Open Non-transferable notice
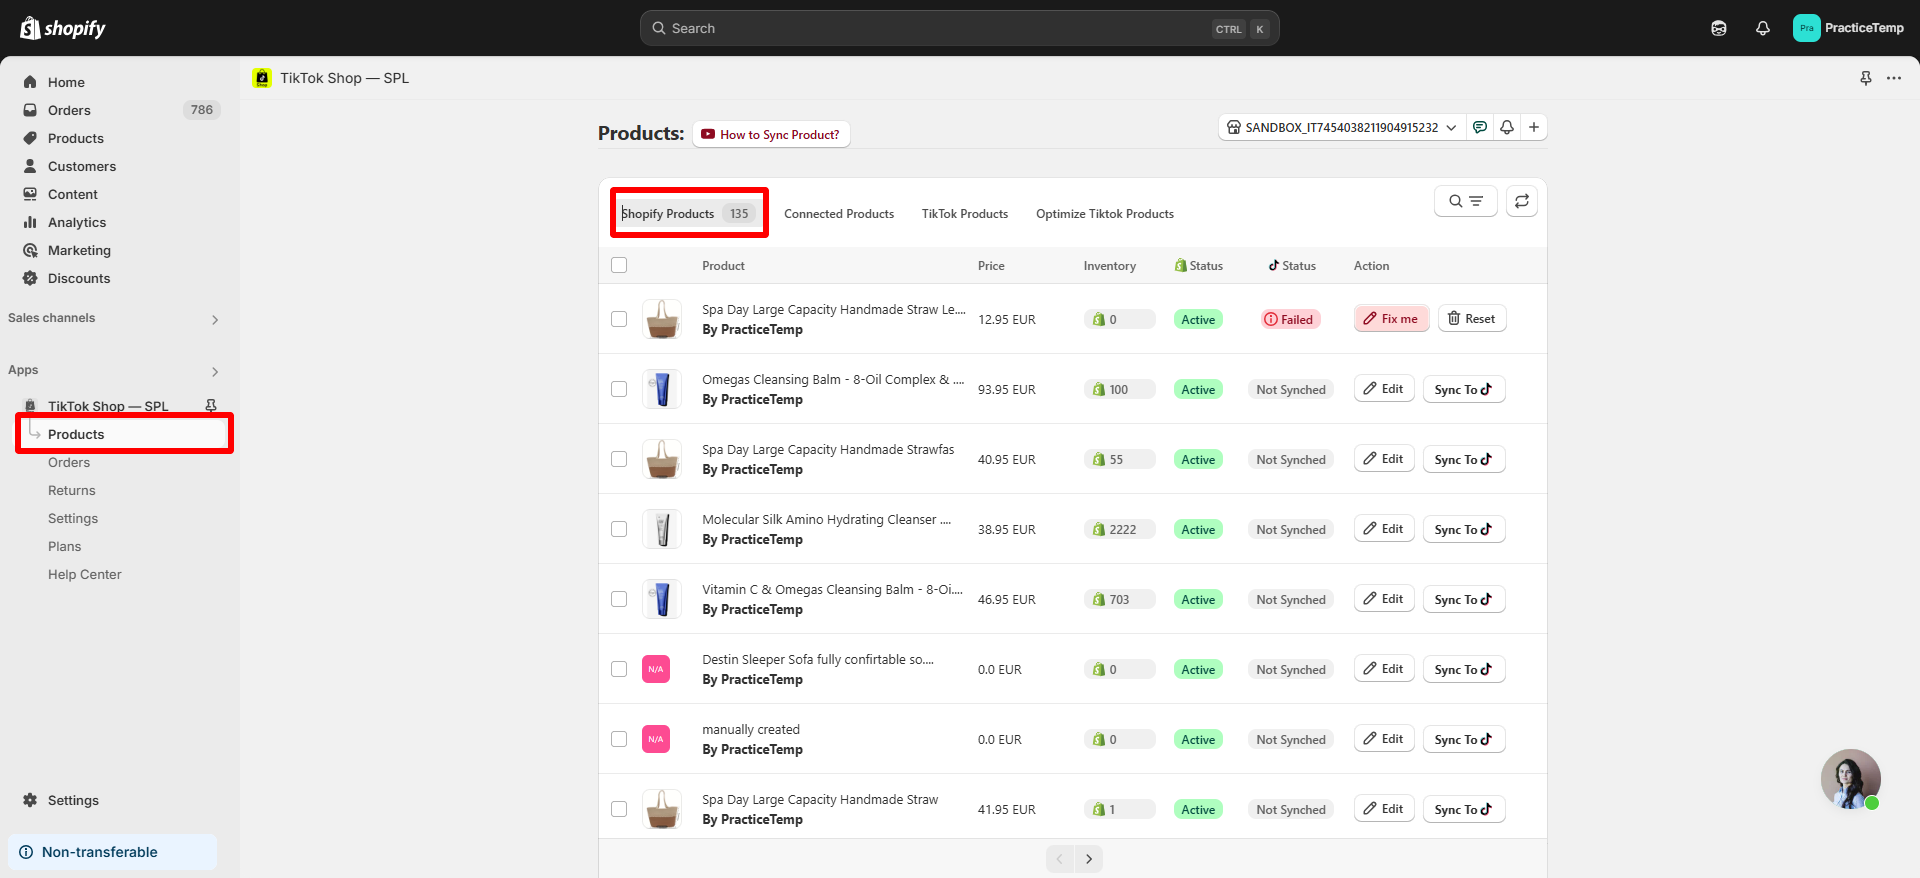This screenshot has width=1920, height=878. tap(112, 852)
